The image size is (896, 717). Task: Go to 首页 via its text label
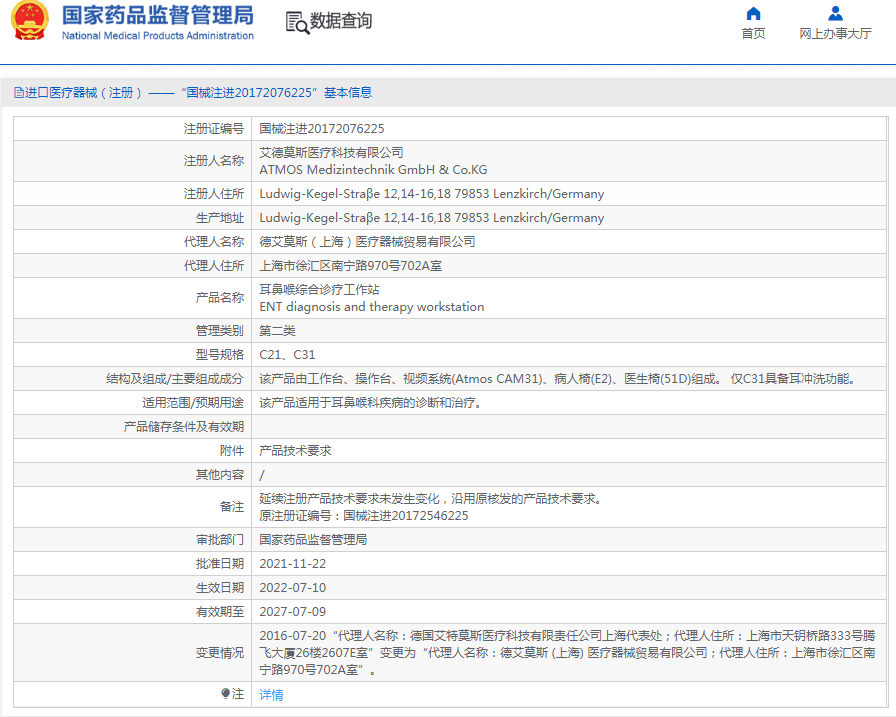pyautogui.click(x=753, y=34)
